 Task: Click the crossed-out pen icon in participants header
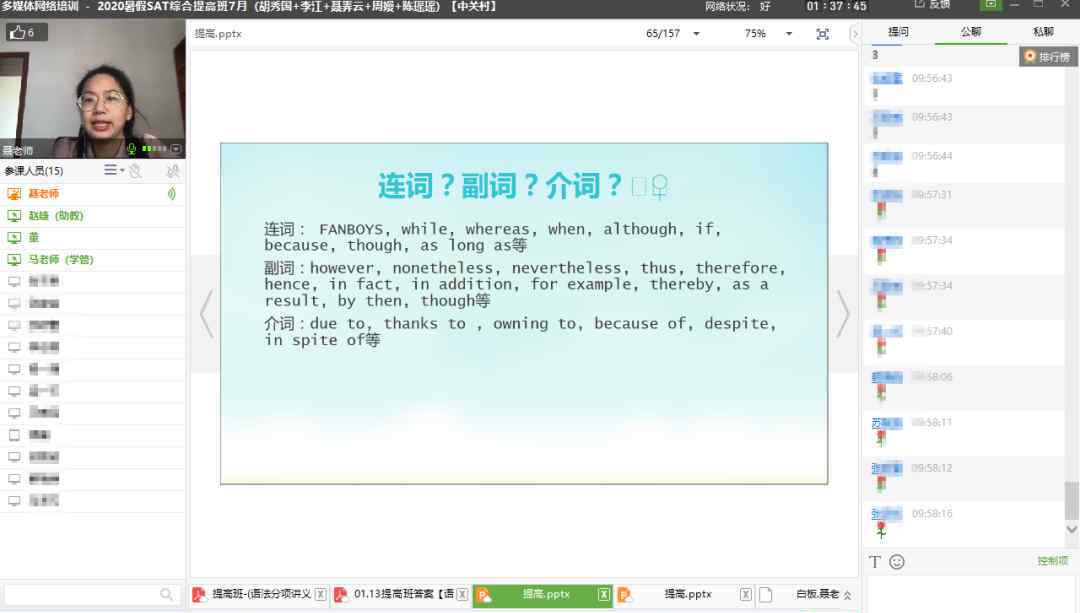(172, 171)
